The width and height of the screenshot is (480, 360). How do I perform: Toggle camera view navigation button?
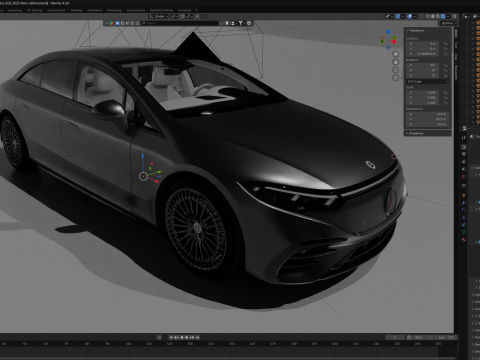pyautogui.click(x=395, y=70)
